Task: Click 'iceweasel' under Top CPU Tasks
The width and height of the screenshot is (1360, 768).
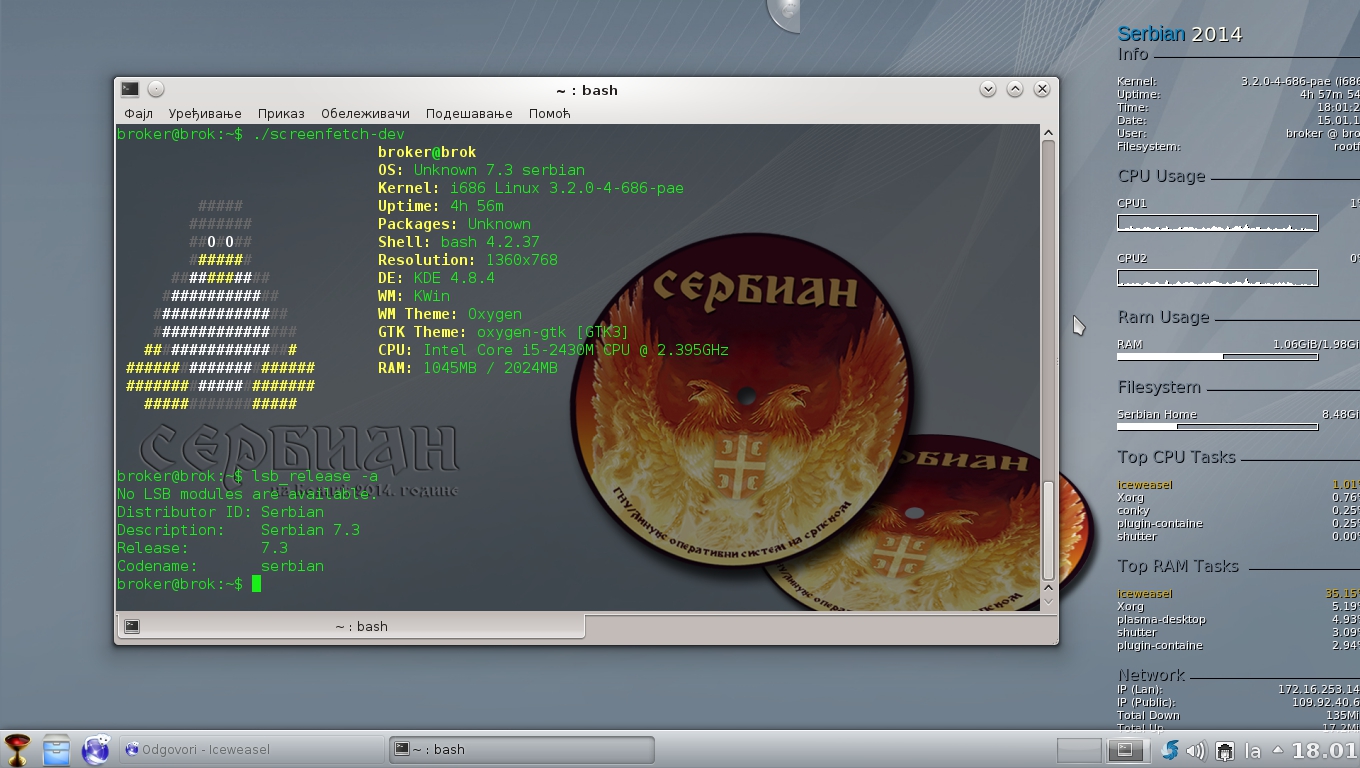Action: point(1145,484)
